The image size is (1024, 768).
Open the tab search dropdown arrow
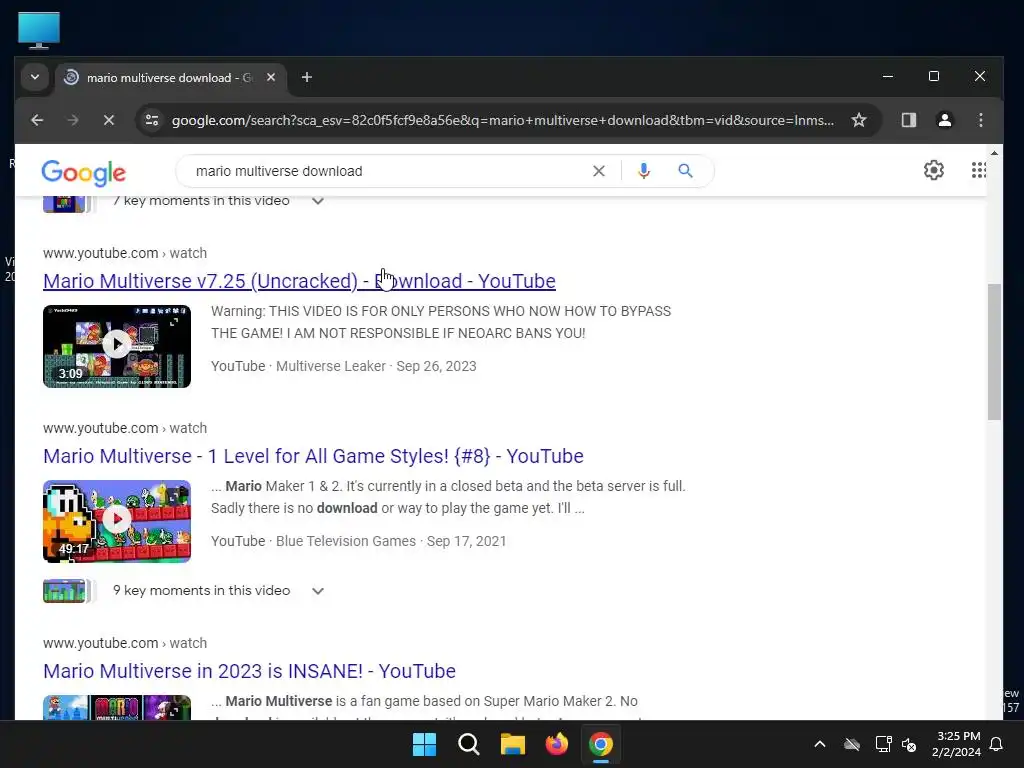pos(35,77)
